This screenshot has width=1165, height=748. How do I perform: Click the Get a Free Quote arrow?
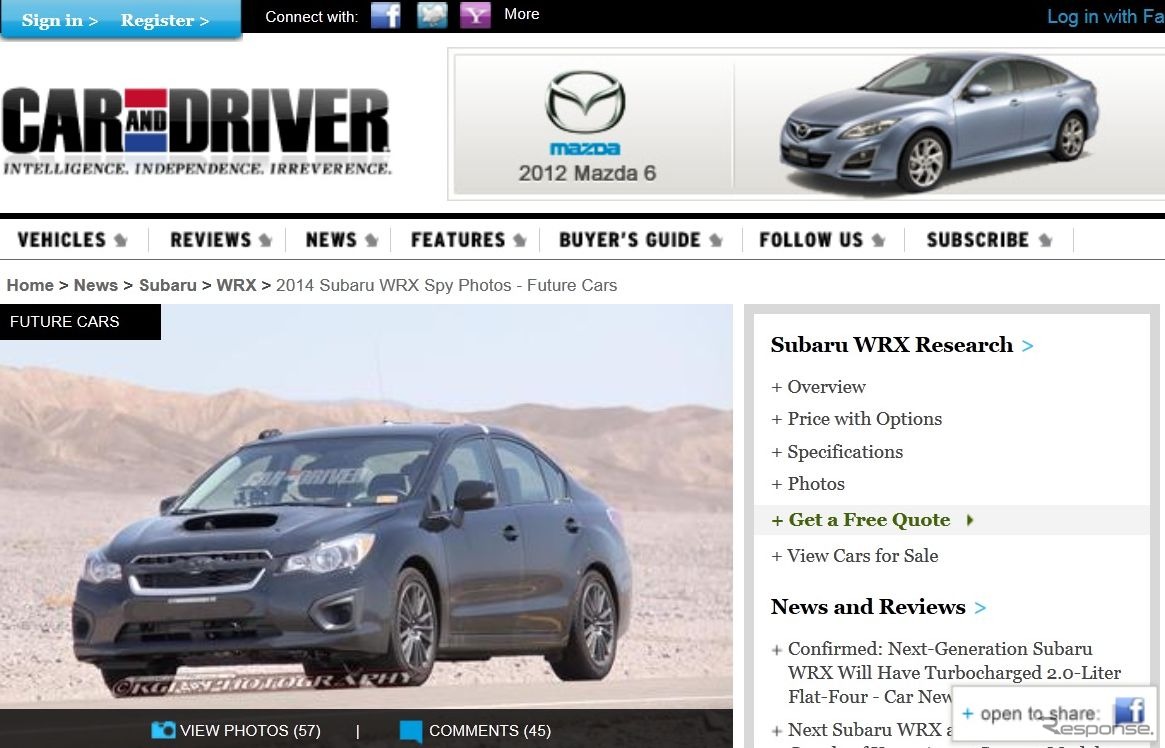click(x=970, y=520)
